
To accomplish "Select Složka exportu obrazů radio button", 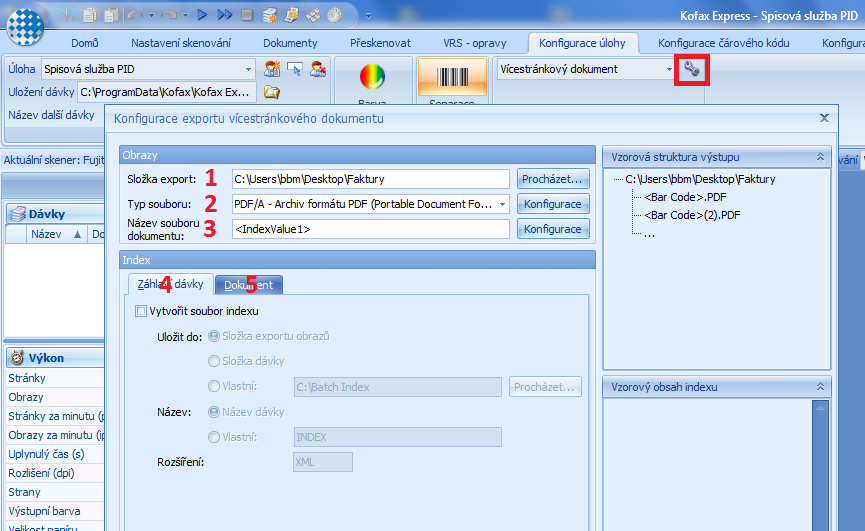I will pyautogui.click(x=213, y=336).
